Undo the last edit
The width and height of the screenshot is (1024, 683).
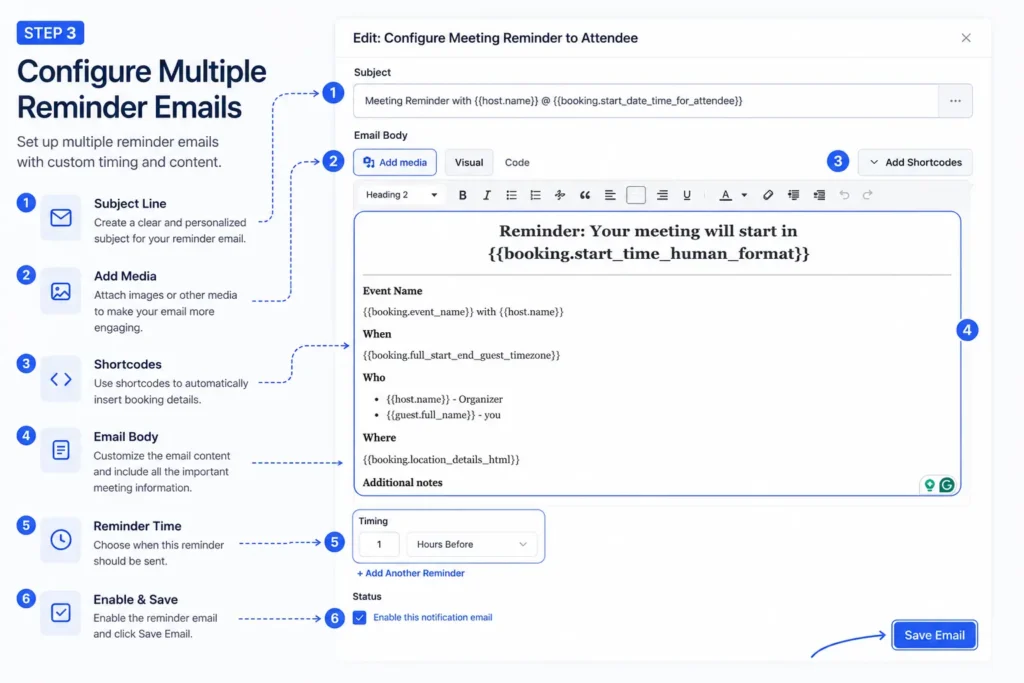(x=844, y=195)
